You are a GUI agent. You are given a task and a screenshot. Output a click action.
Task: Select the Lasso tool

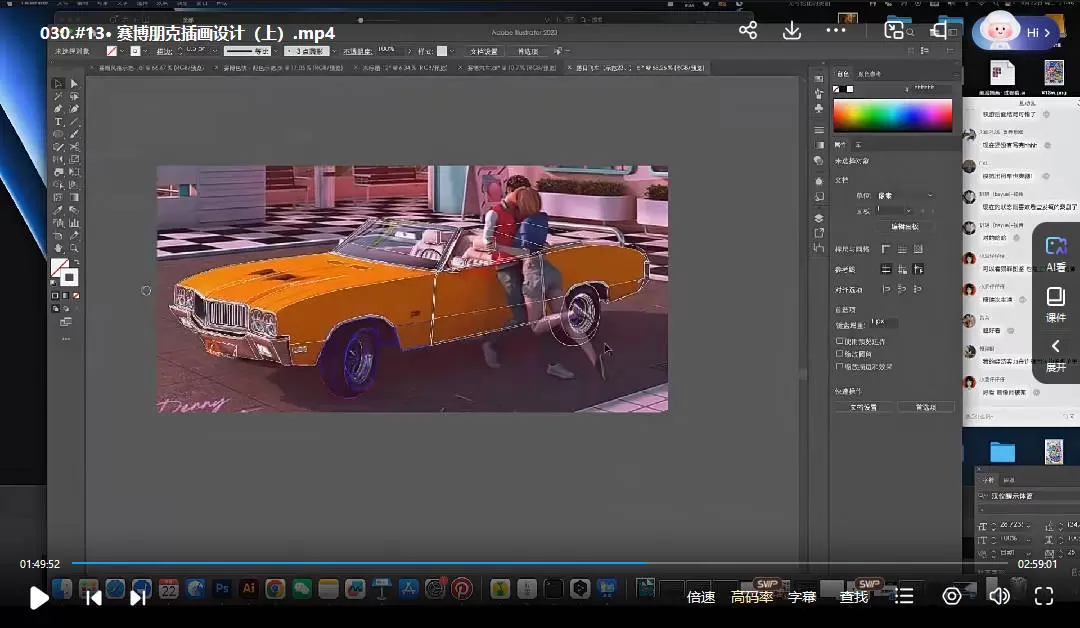74,96
